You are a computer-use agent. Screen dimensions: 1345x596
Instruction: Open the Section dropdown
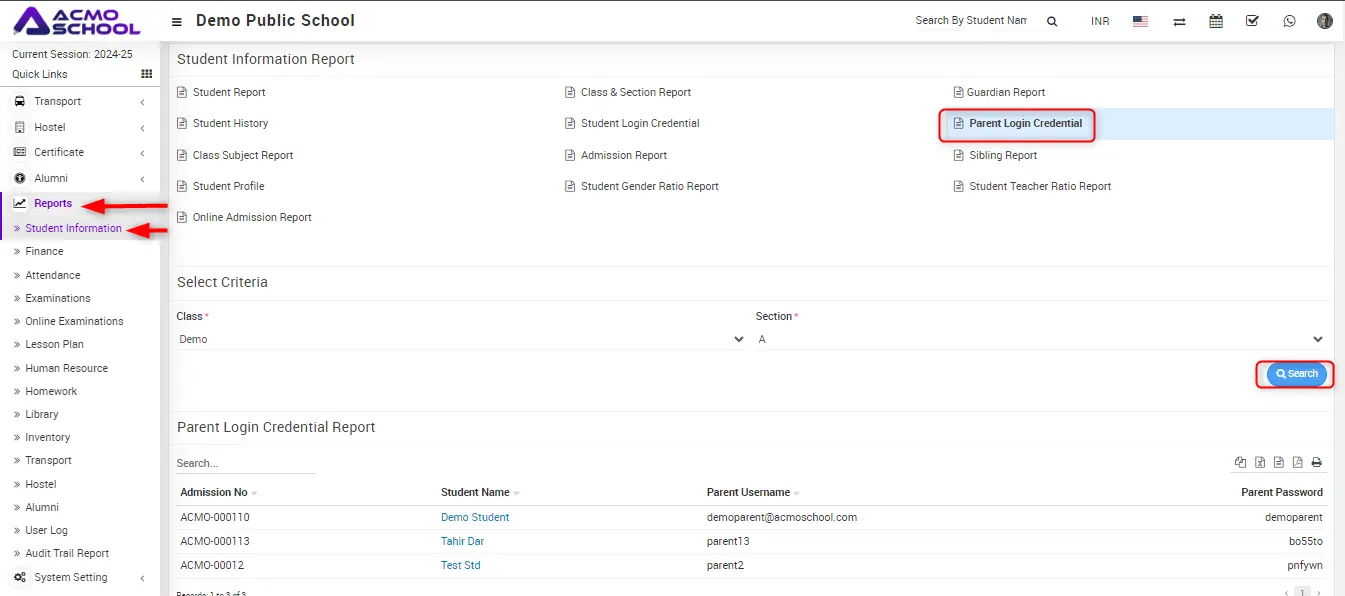tap(1040, 339)
